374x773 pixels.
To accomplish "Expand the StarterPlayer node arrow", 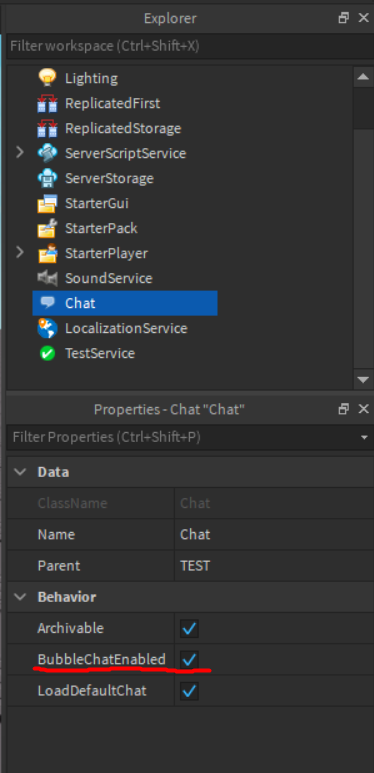I will pos(20,252).
